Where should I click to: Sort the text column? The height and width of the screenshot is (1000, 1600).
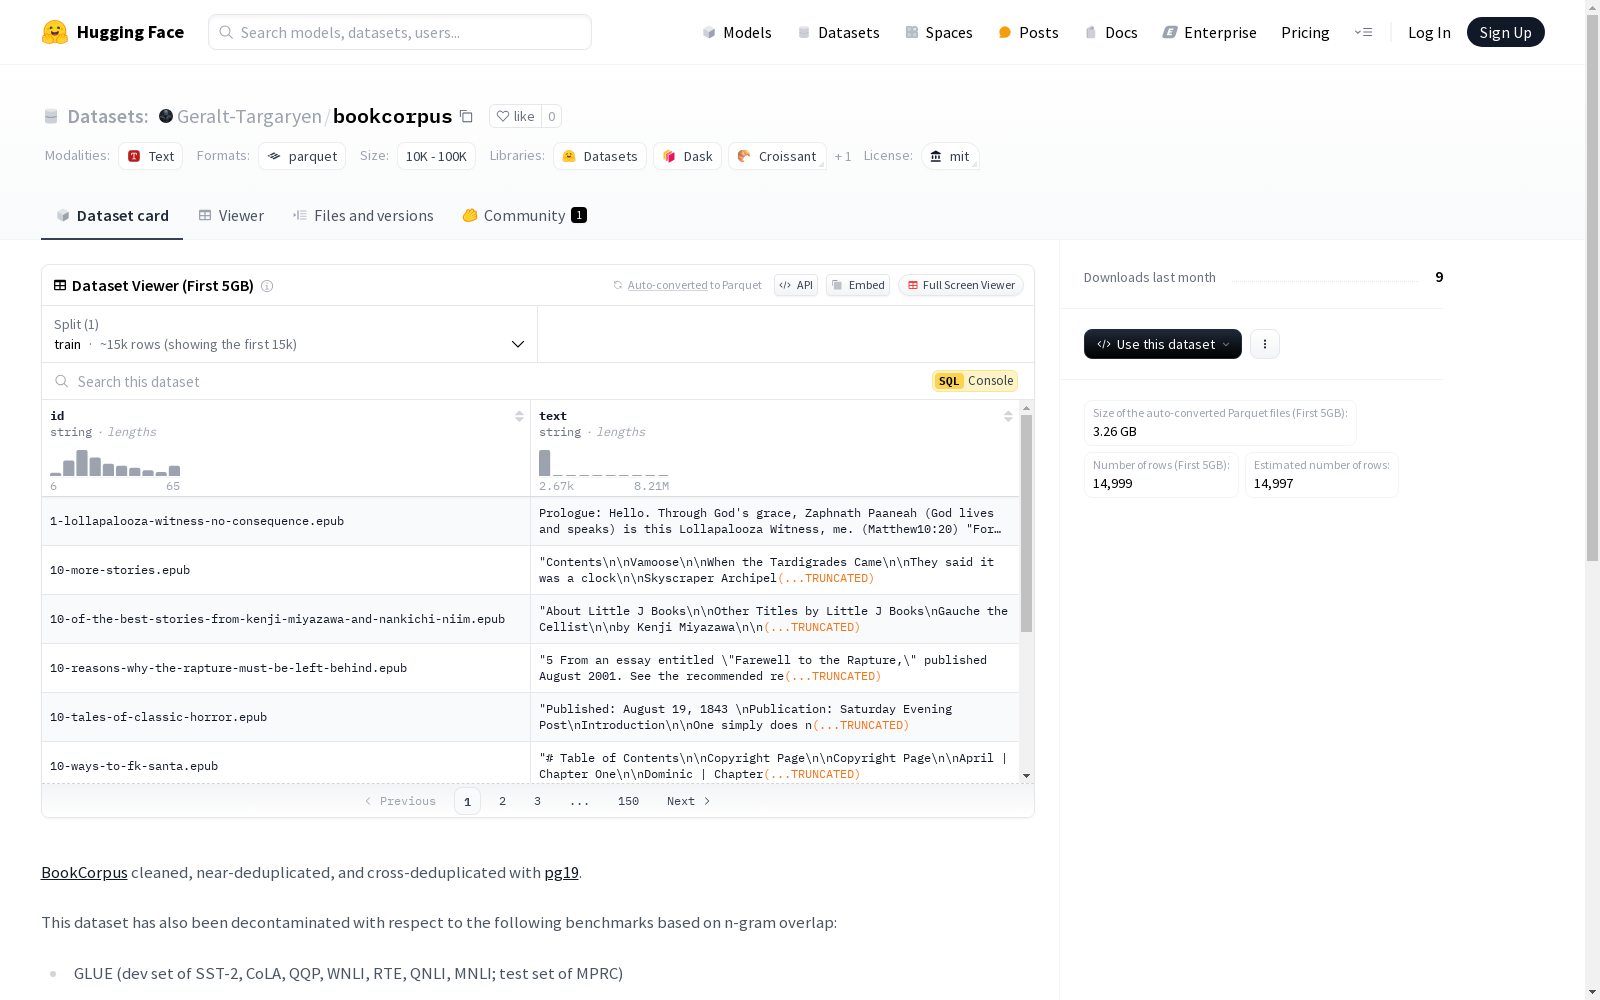pyautogui.click(x=1008, y=416)
